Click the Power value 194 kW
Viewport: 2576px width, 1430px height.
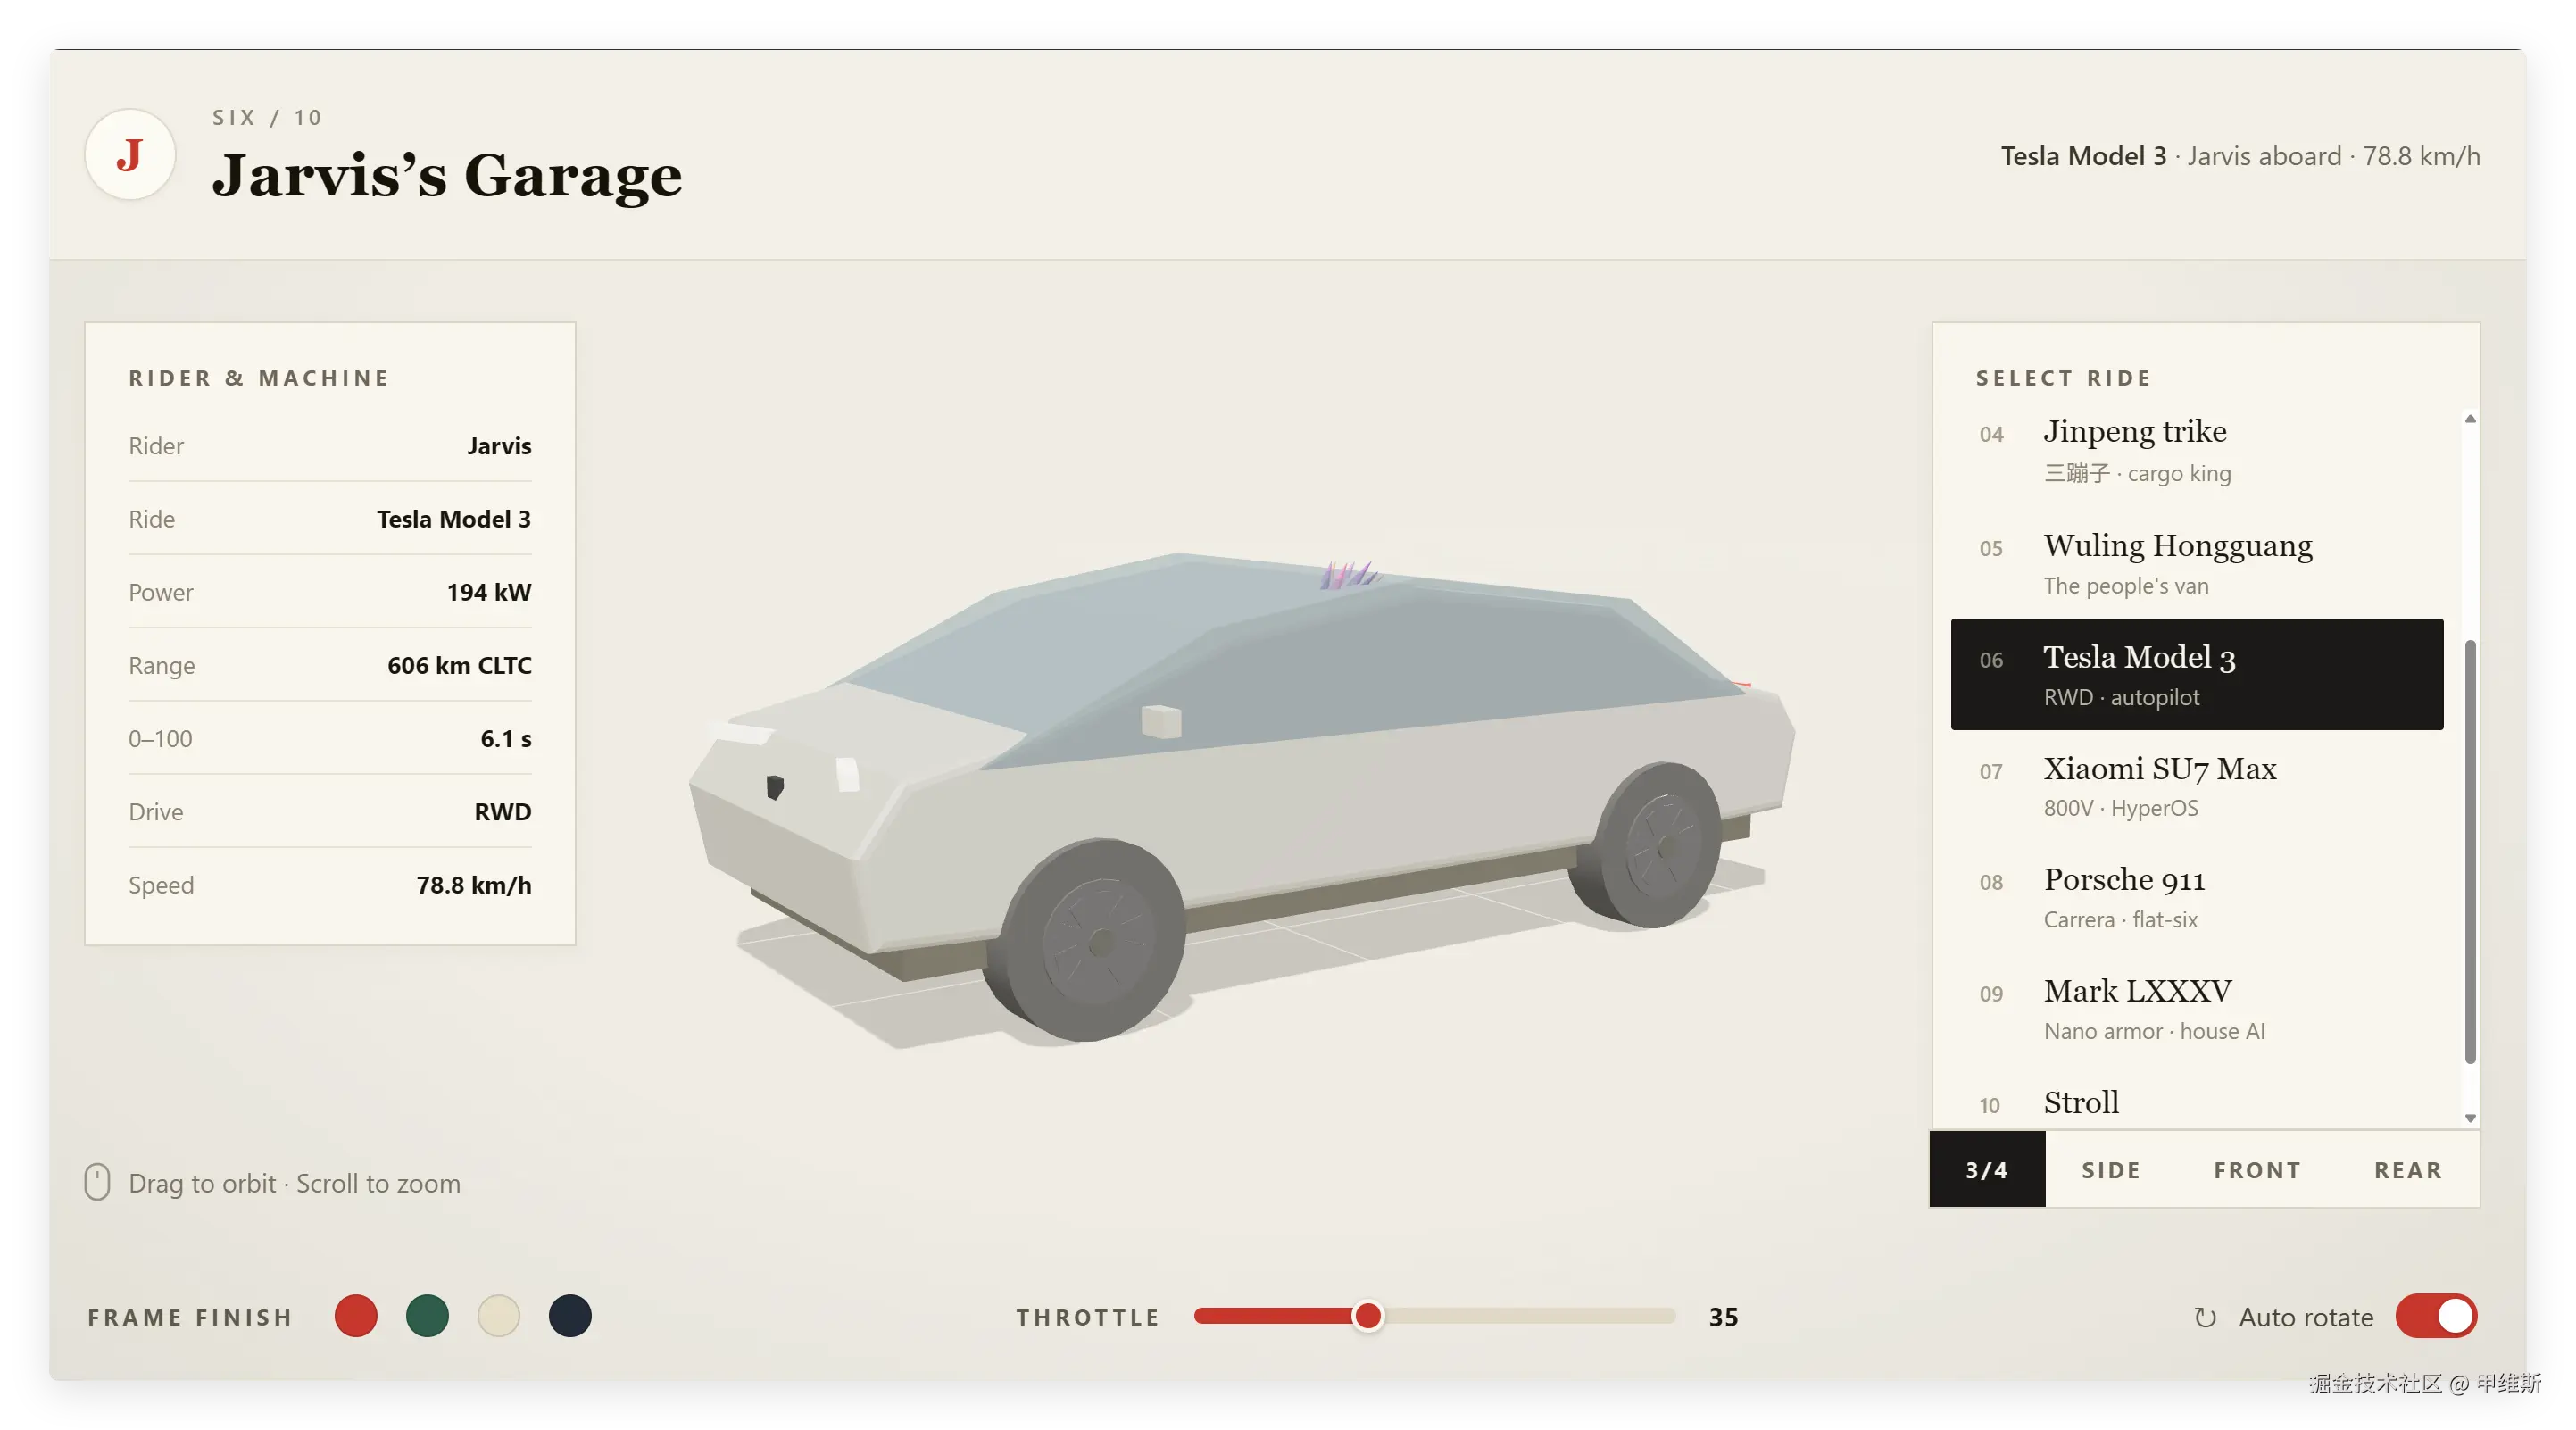[489, 592]
